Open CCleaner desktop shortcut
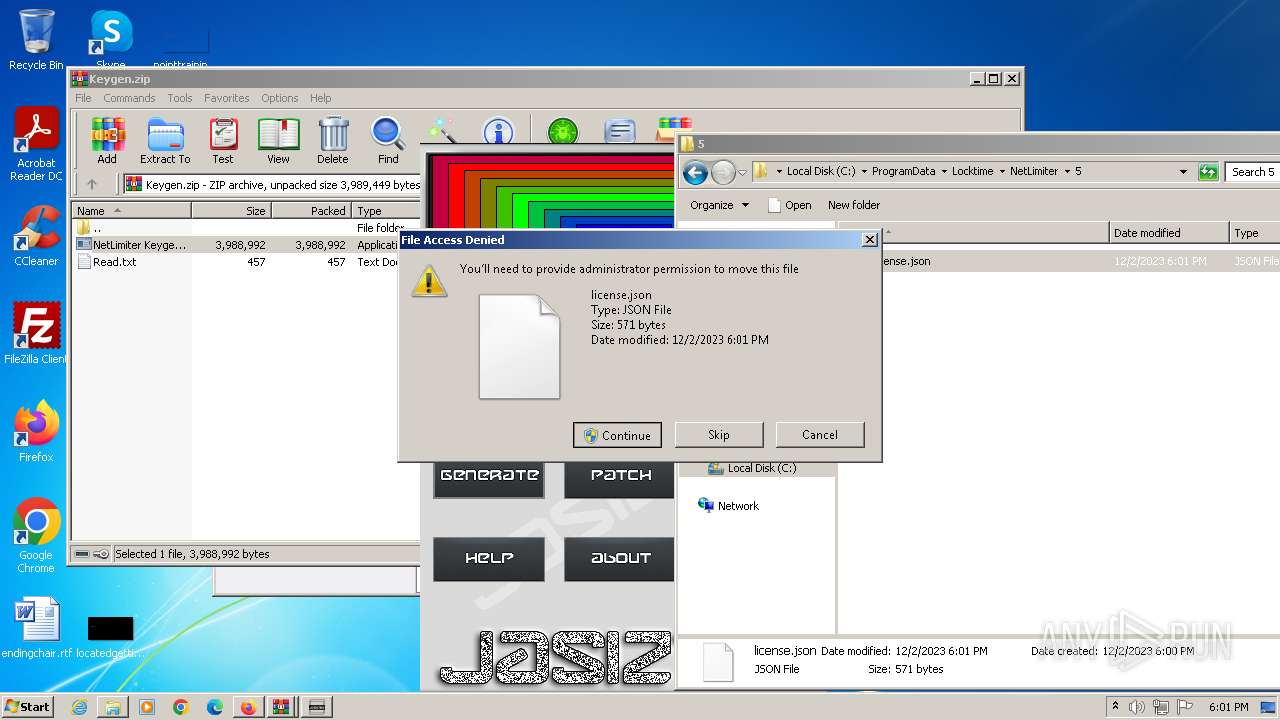This screenshot has height=720, width=1280. point(36,236)
